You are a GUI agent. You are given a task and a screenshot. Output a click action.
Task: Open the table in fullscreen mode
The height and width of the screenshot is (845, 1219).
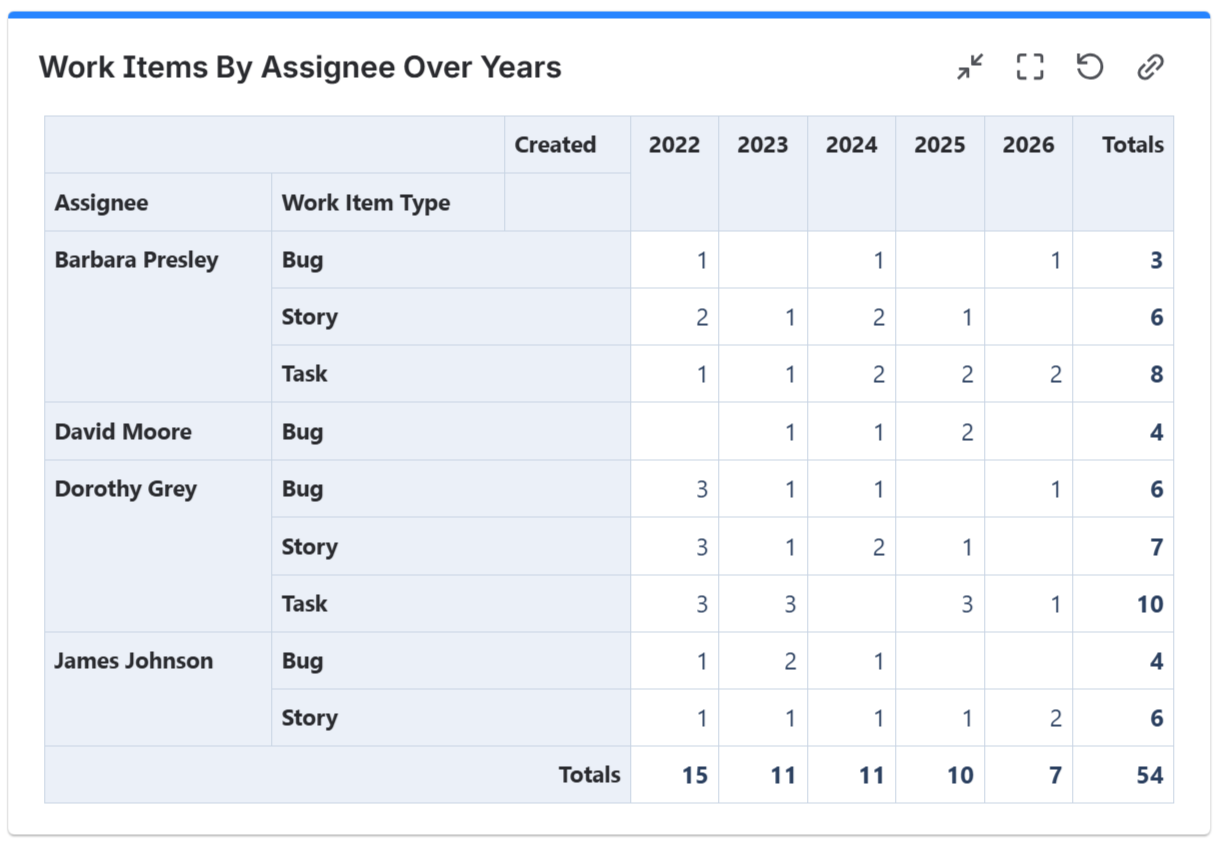pos(1028,67)
